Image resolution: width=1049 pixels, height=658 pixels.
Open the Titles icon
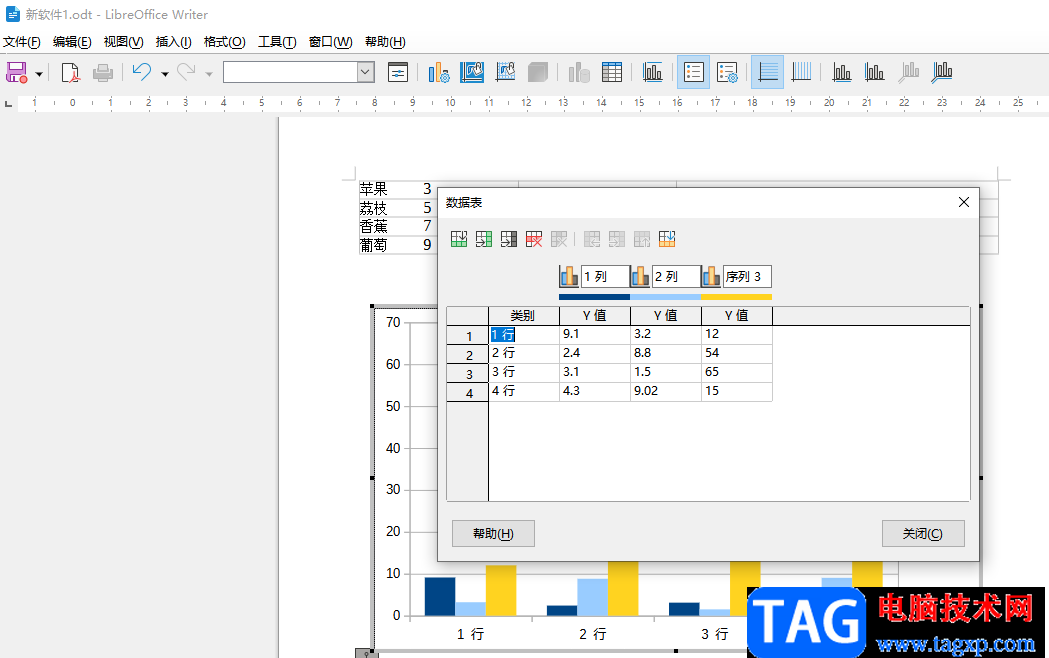click(652, 72)
